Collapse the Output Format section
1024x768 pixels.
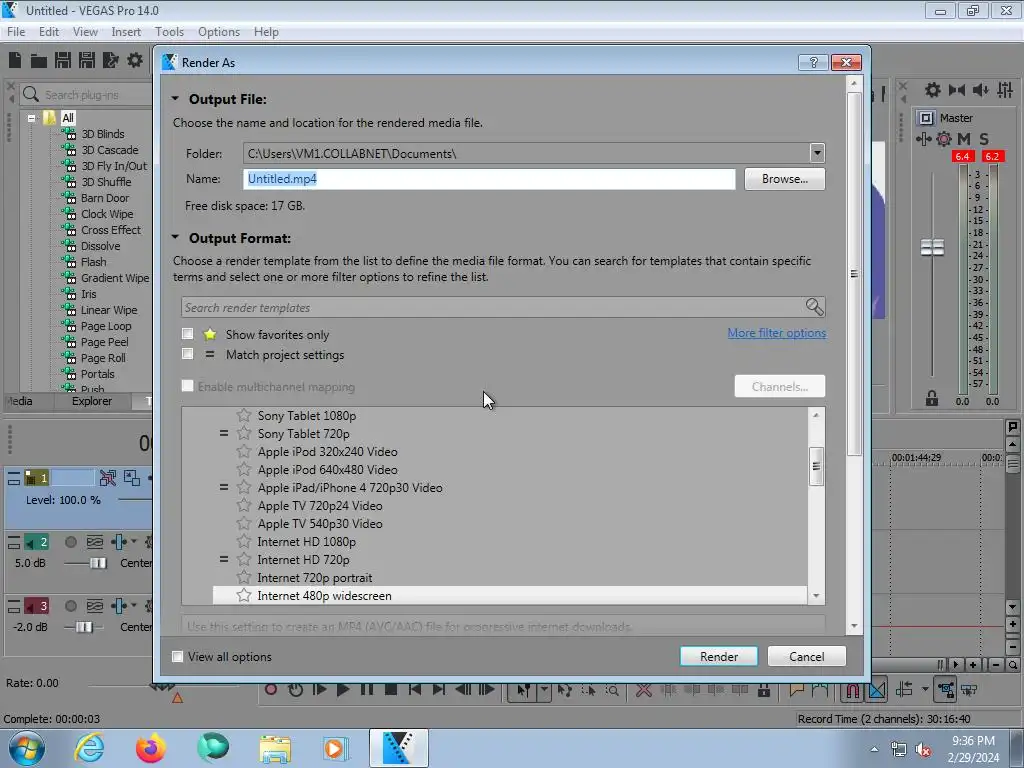click(x=175, y=238)
